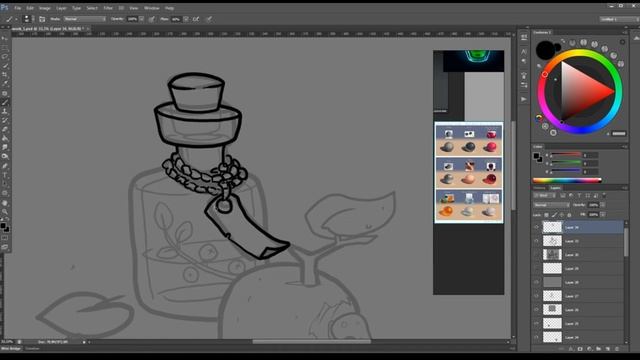Create a new adjustment layer icon
The width and height of the screenshot is (640, 360).
coord(589,349)
